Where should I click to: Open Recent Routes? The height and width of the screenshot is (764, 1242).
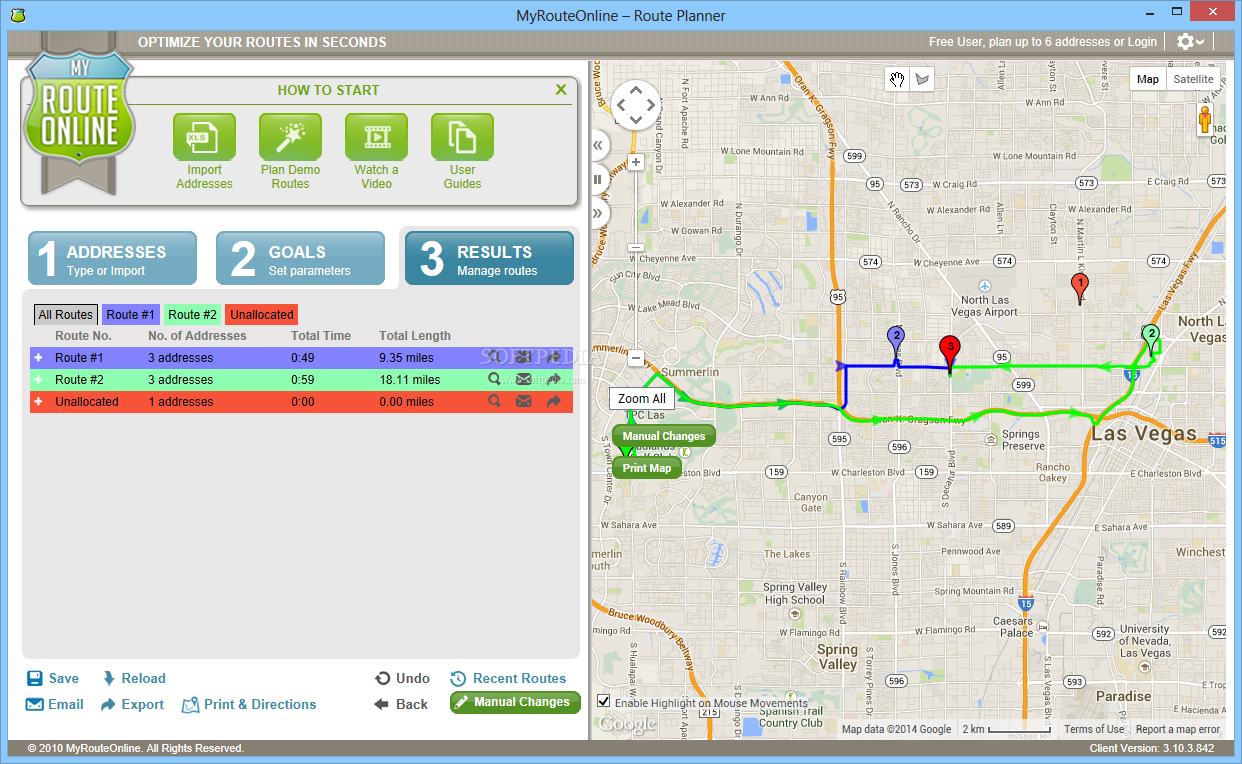[x=508, y=678]
